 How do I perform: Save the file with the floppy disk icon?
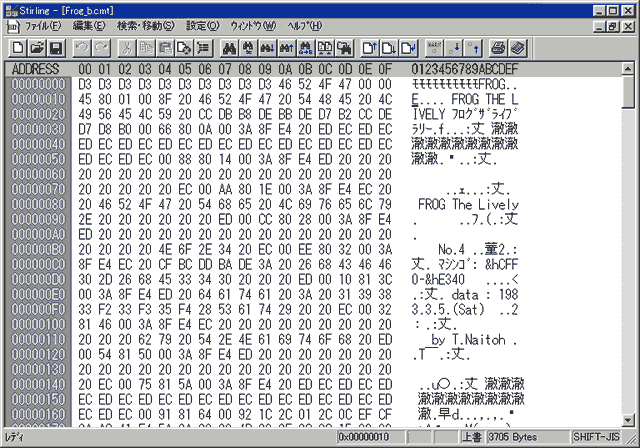coord(55,48)
